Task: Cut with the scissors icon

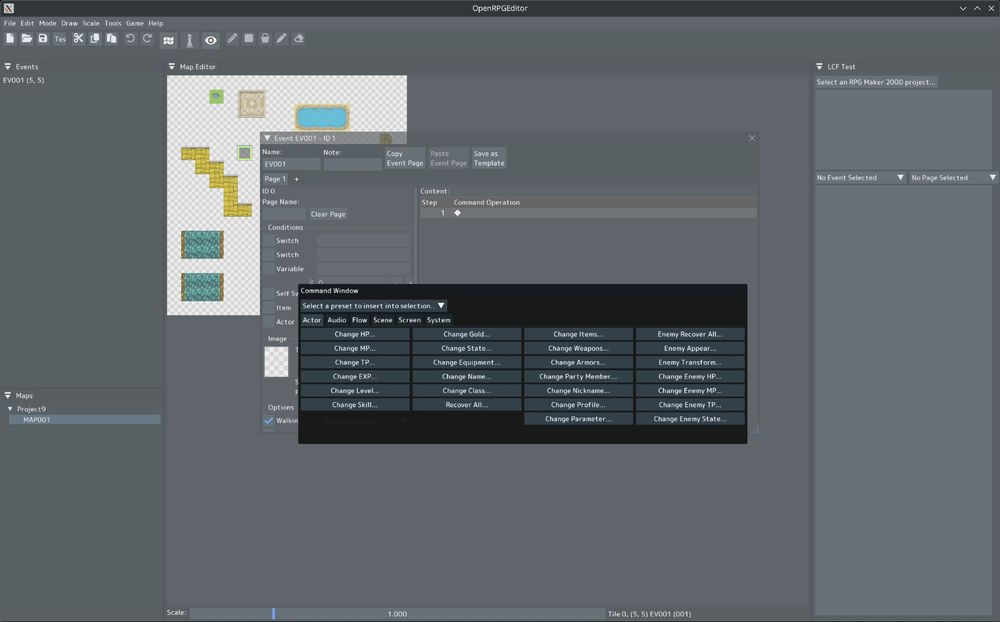Action: [78, 39]
